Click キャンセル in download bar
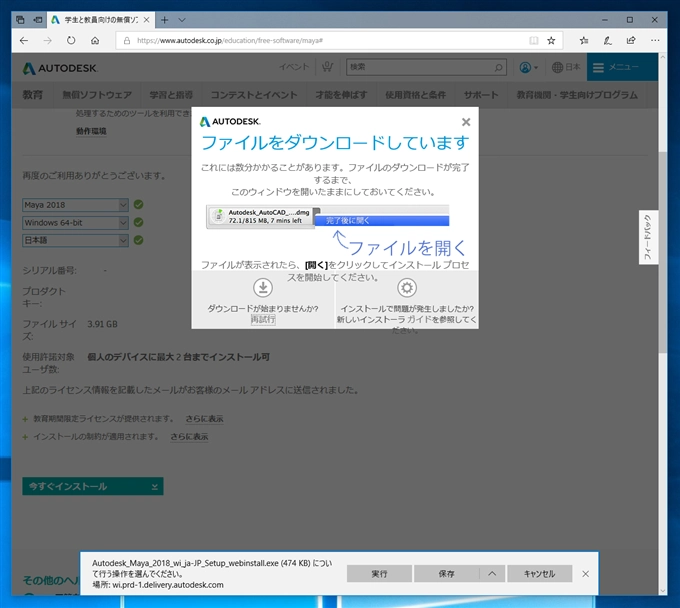The image size is (680, 608). tap(539, 574)
